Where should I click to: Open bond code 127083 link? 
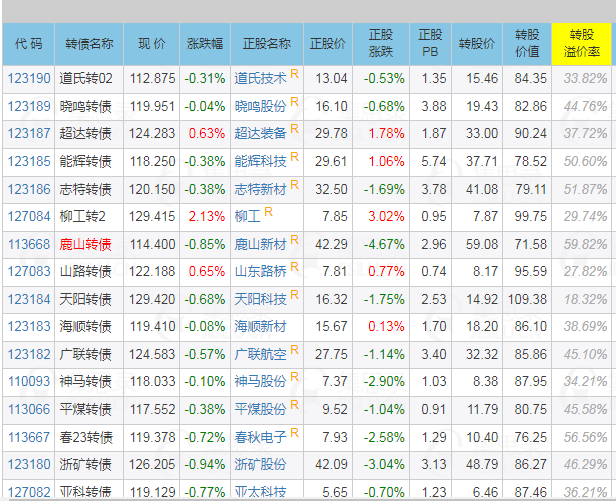tap(29, 272)
